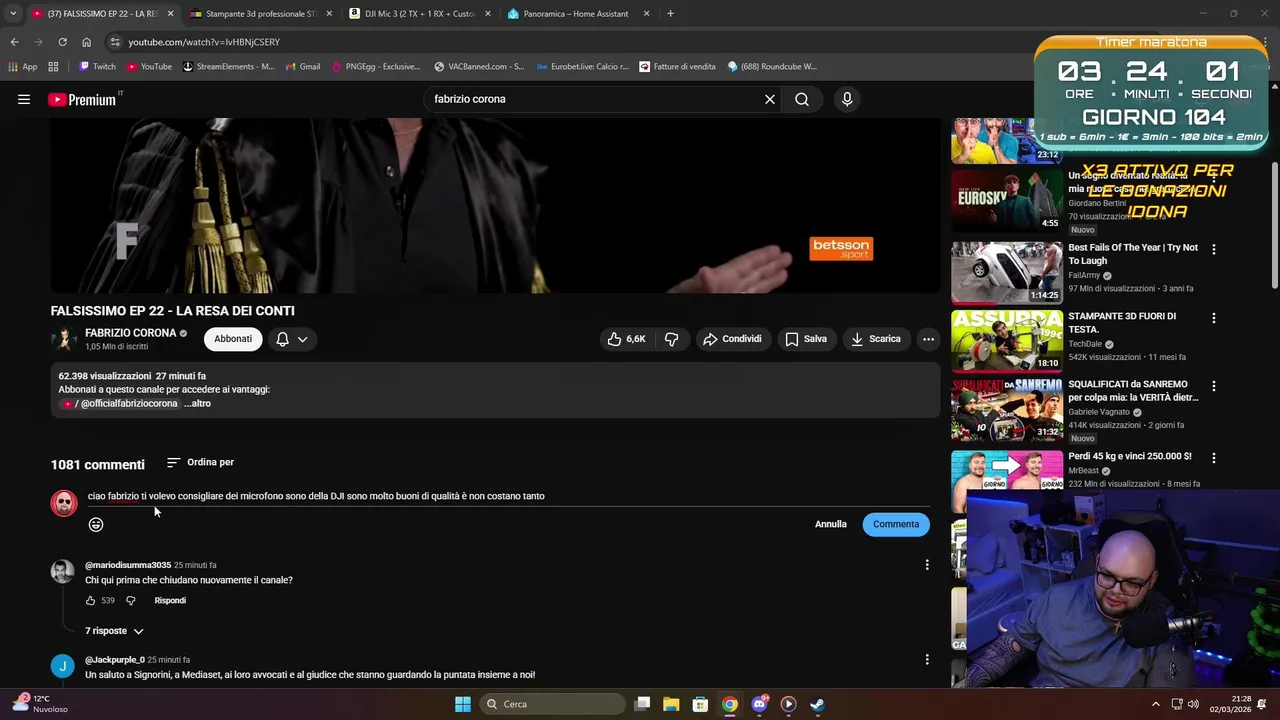Switch to Panoramica – Home Assistant tab
1280x720 pixels.
pos(579,14)
